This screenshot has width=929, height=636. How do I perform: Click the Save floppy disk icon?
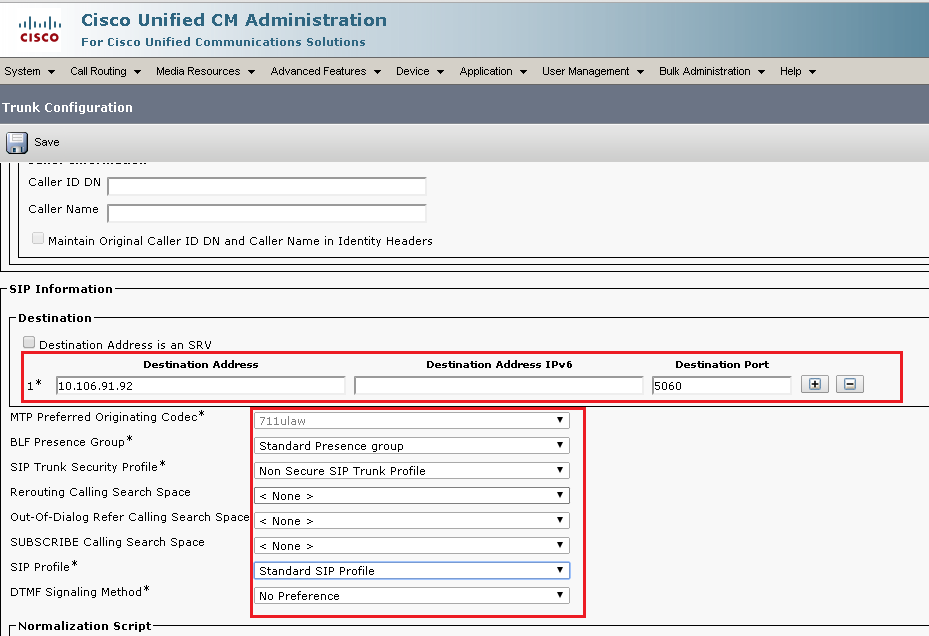point(17,143)
